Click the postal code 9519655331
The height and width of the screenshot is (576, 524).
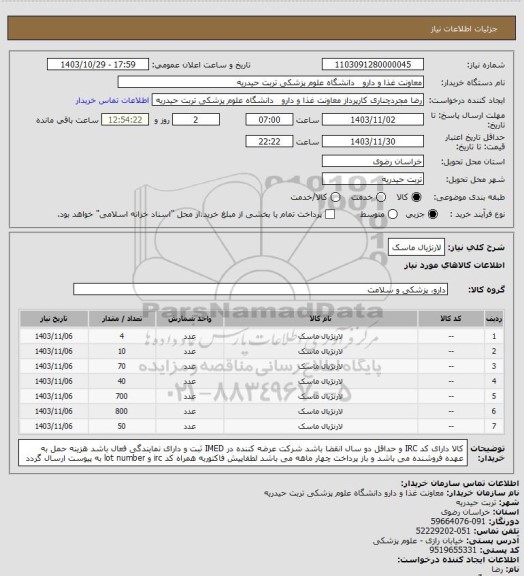coord(453,550)
